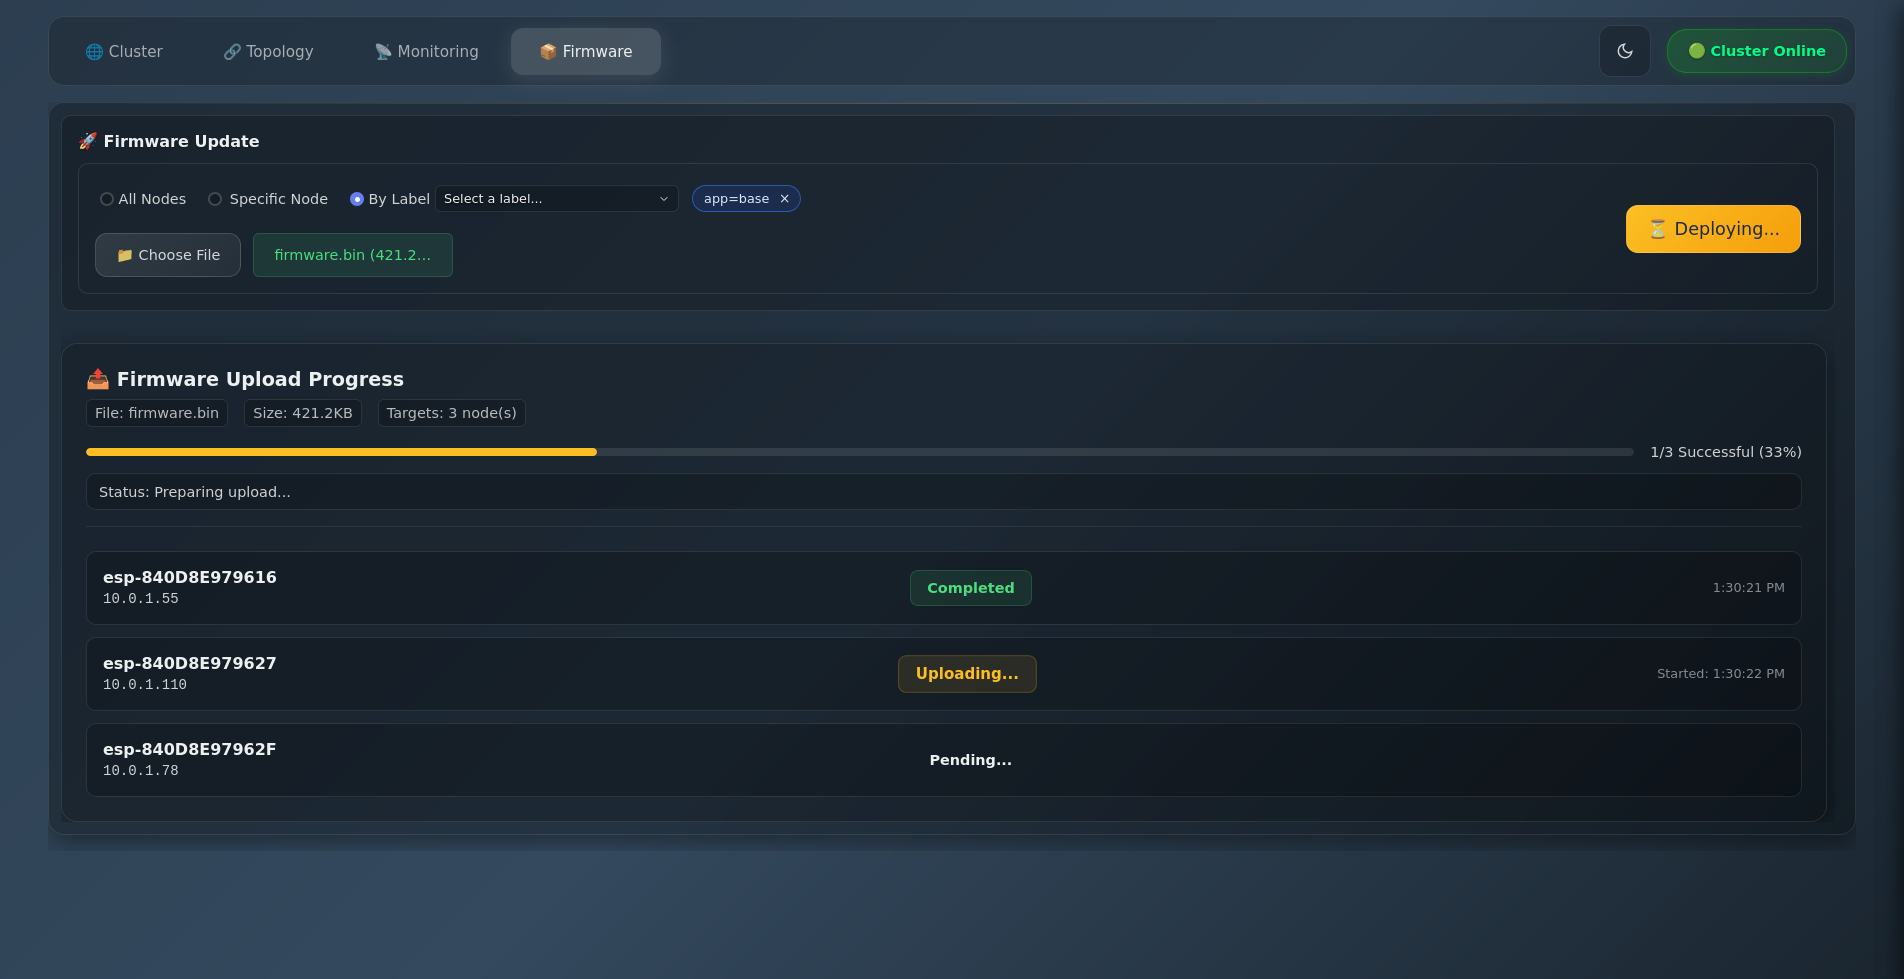
Task: Click the satellite dish icon beside Monitoring
Action: pos(383,52)
